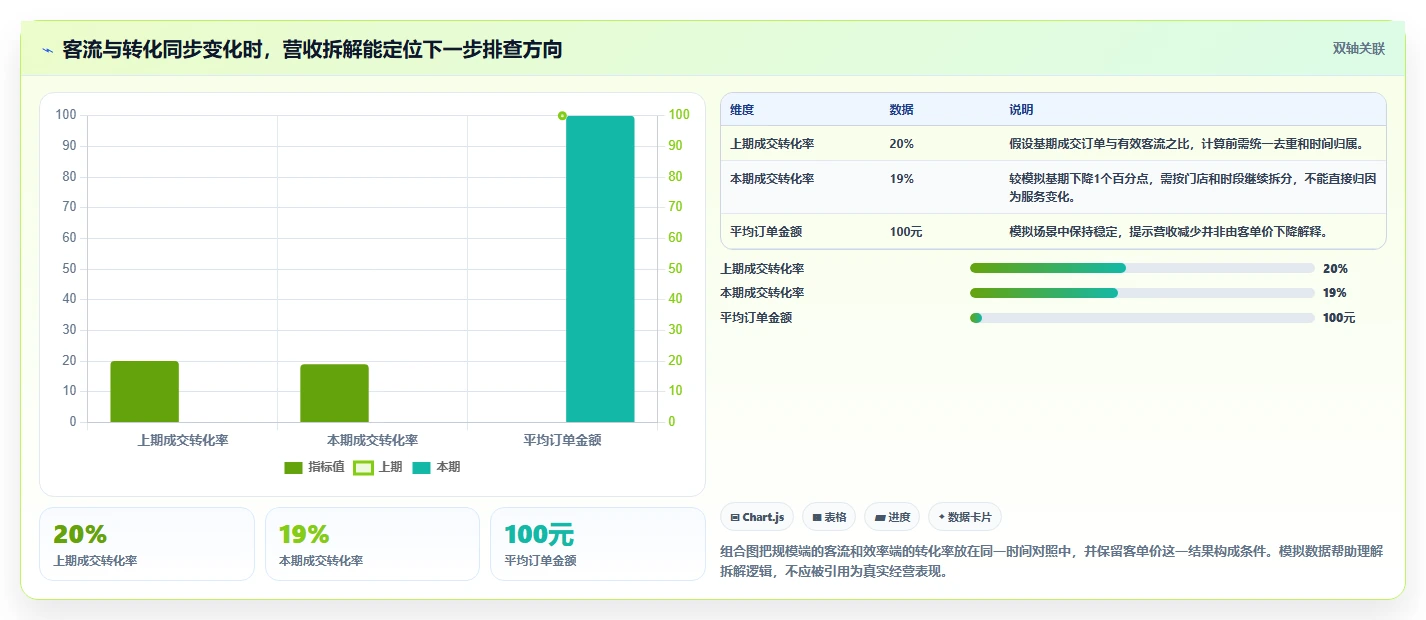Toggle the 上期 legend entry
The image size is (1426, 620).
(x=378, y=467)
